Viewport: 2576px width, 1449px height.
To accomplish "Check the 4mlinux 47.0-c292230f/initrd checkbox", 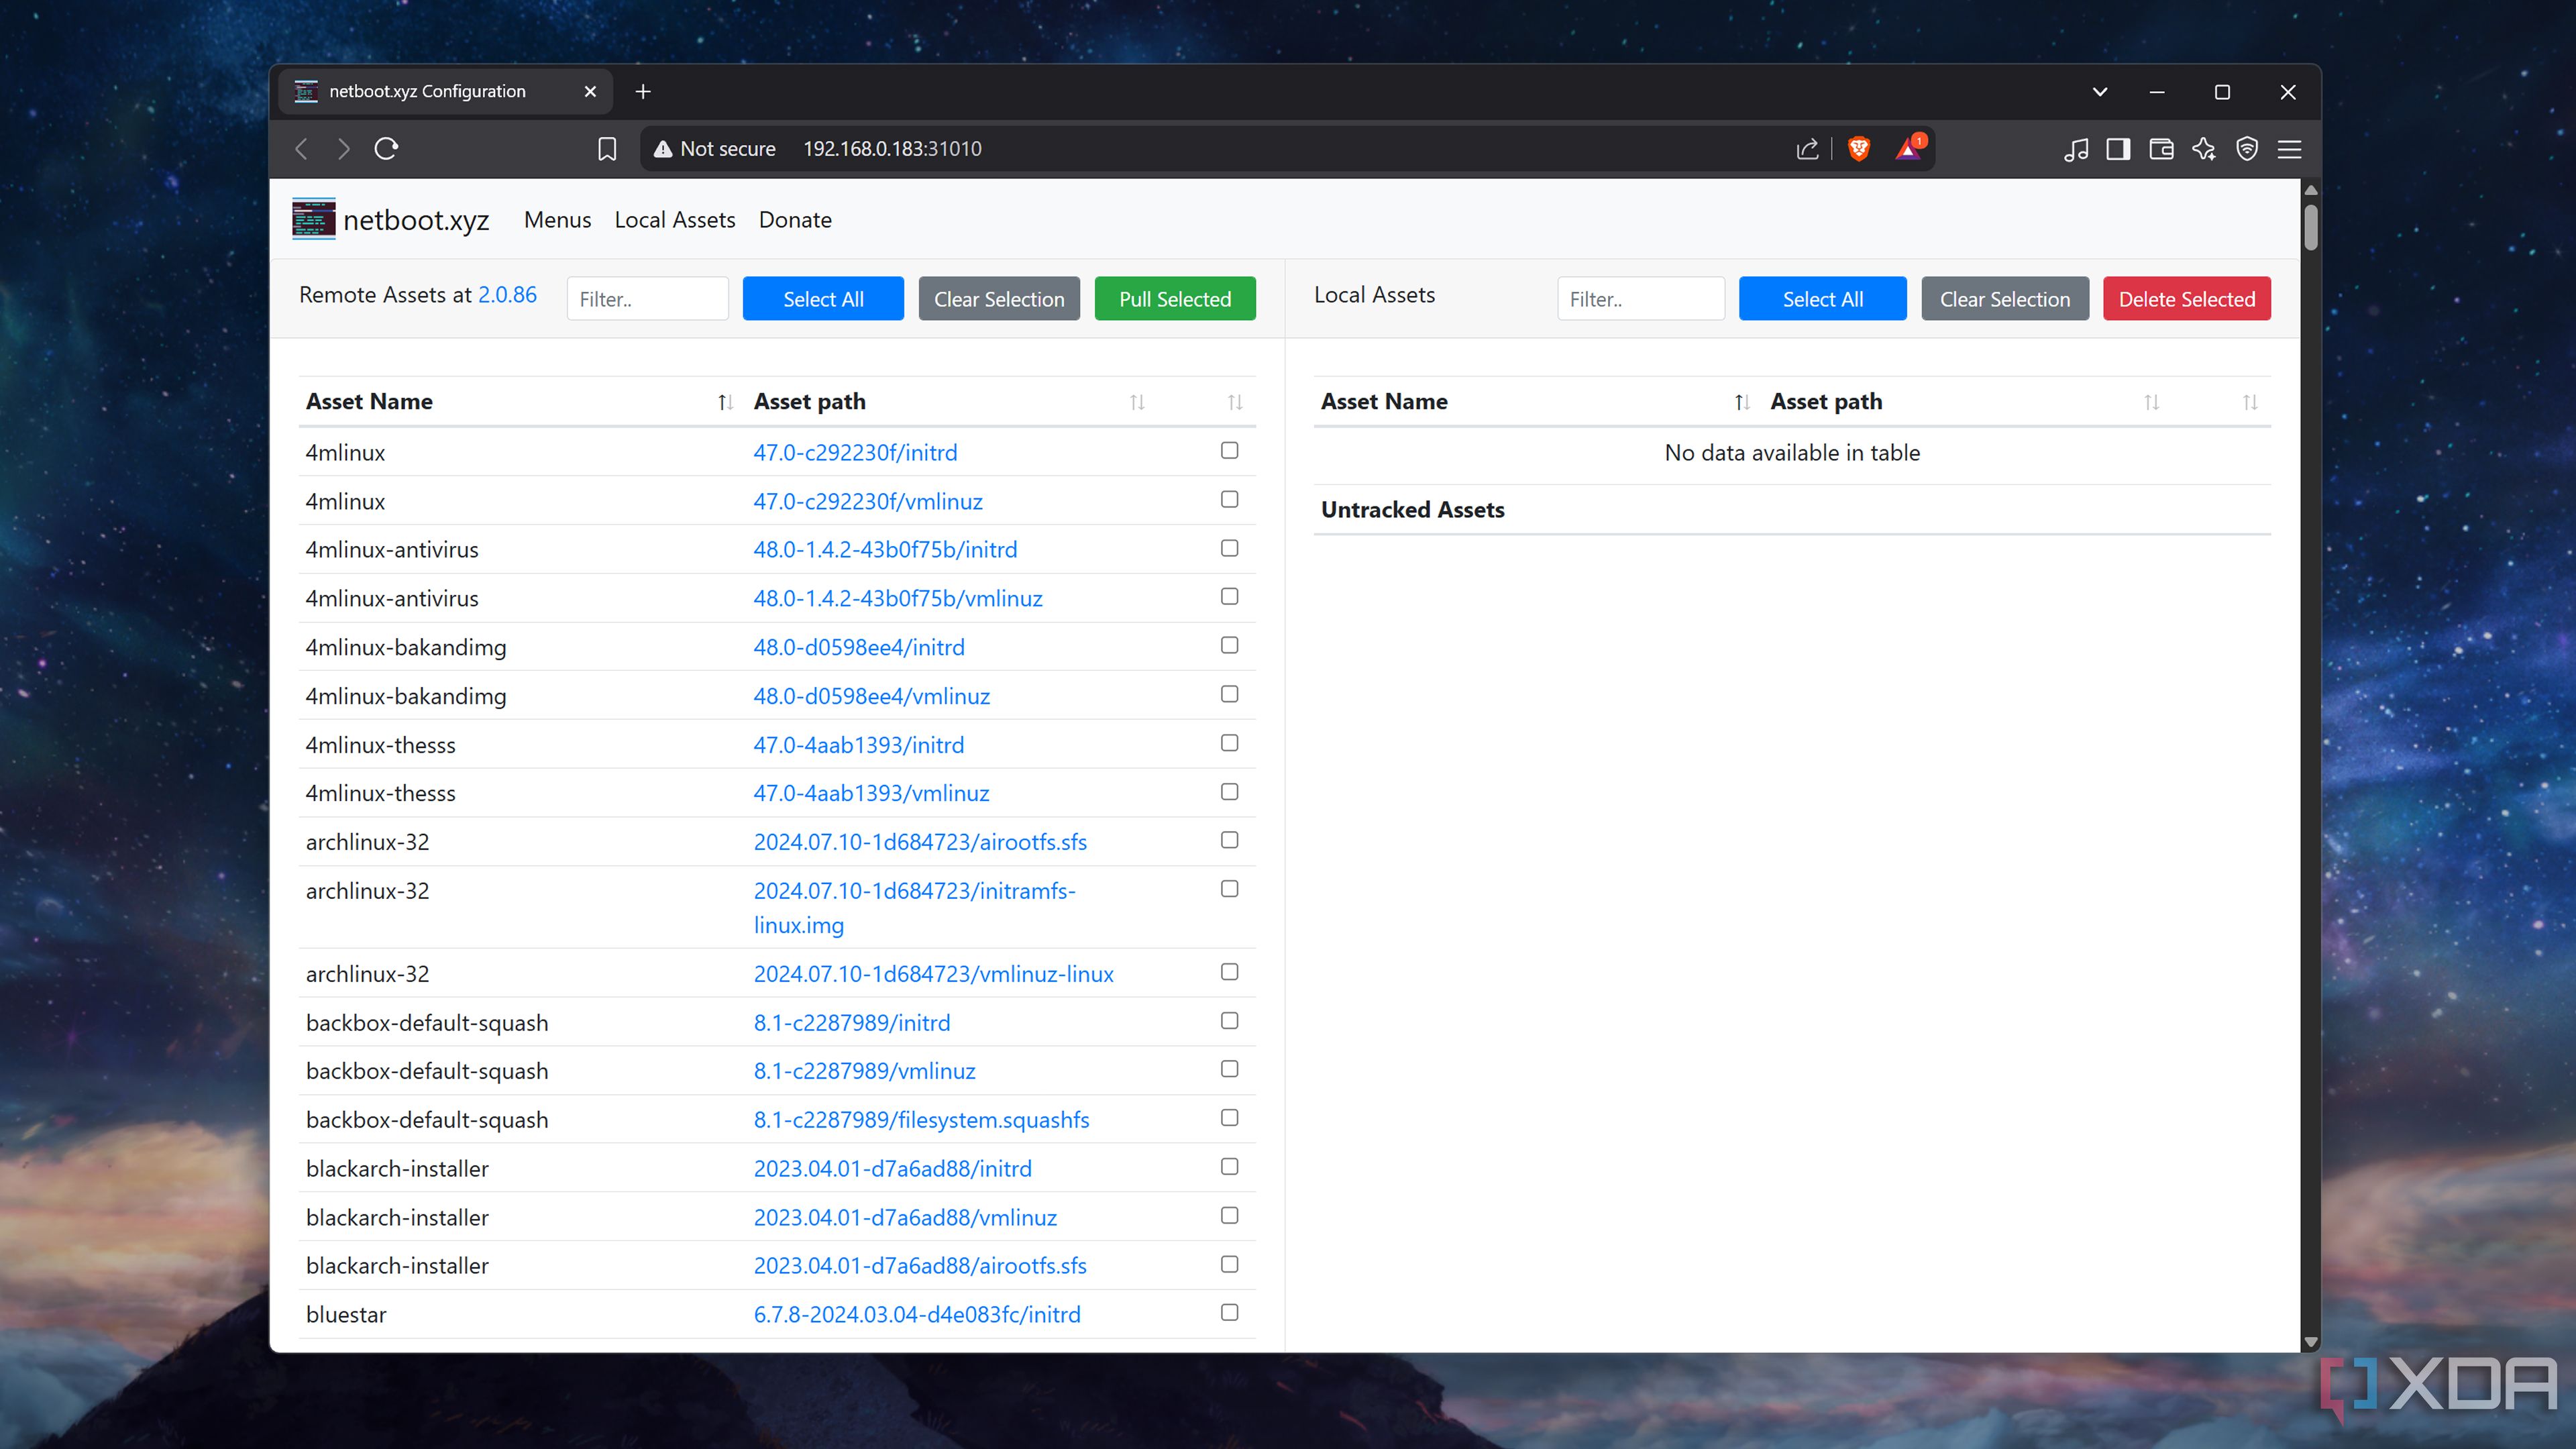I will click(x=1229, y=451).
